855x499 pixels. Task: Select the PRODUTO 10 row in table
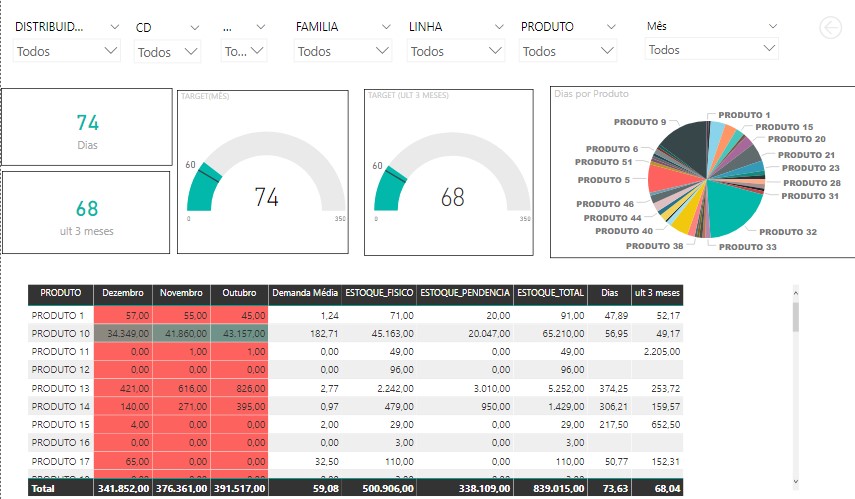(62, 333)
